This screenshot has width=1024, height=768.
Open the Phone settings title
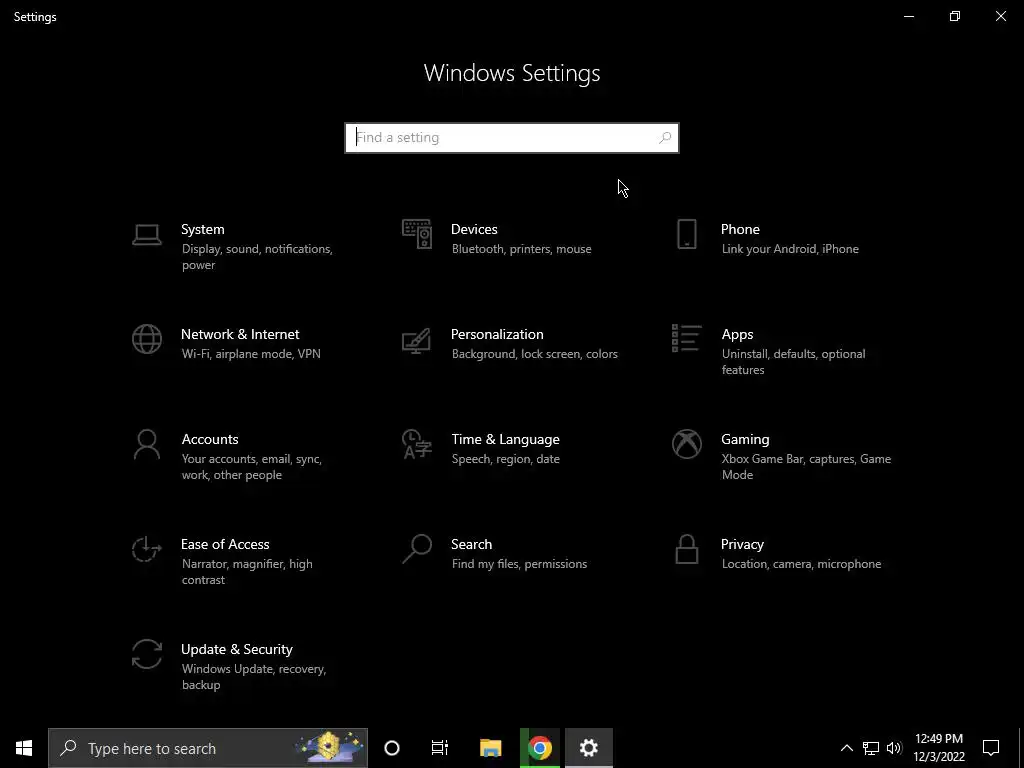point(740,229)
